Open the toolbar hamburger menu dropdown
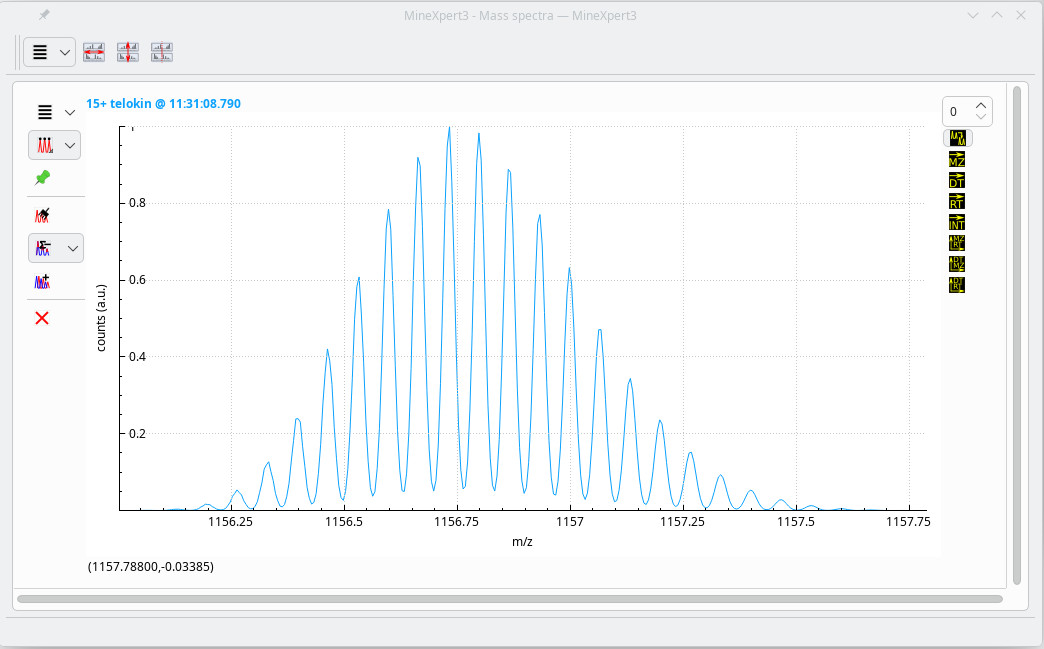Screen dimensions: 1044x649 tap(64, 52)
